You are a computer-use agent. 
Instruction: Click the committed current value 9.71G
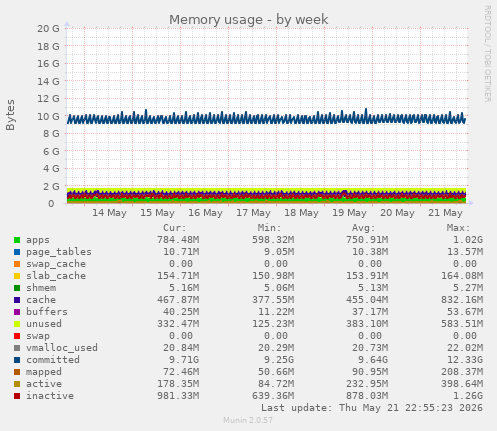coord(184,360)
